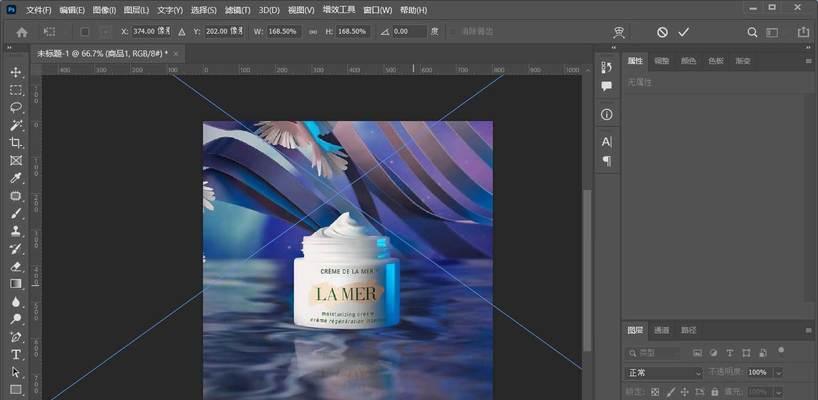Click the Share export icon
The width and height of the screenshot is (818, 400).
(803, 32)
